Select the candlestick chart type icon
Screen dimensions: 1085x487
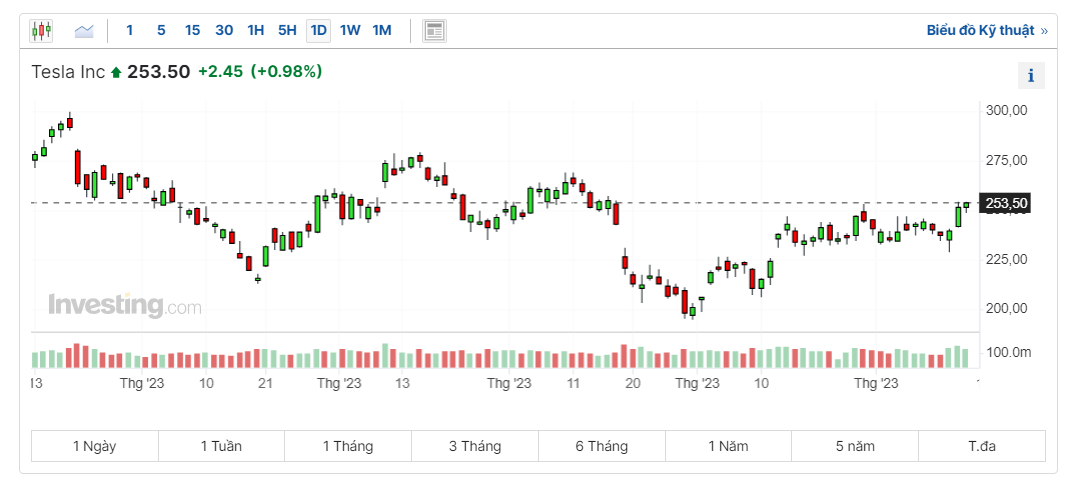42,30
